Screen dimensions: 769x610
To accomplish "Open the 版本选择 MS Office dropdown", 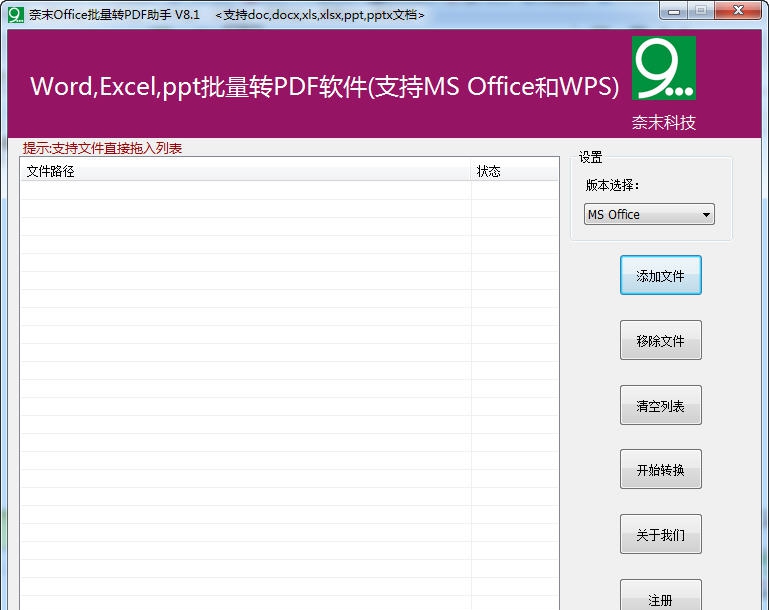I will 649,214.
